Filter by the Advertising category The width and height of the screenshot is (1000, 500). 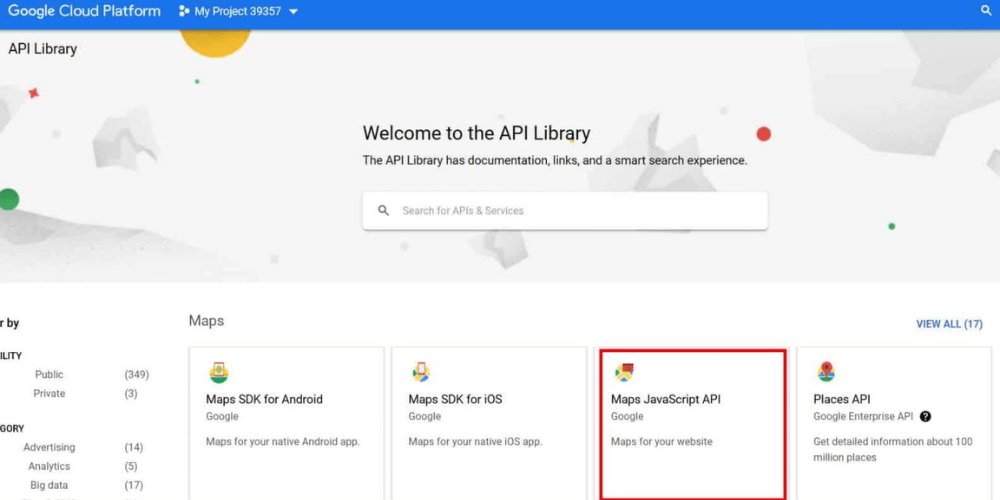[49, 447]
